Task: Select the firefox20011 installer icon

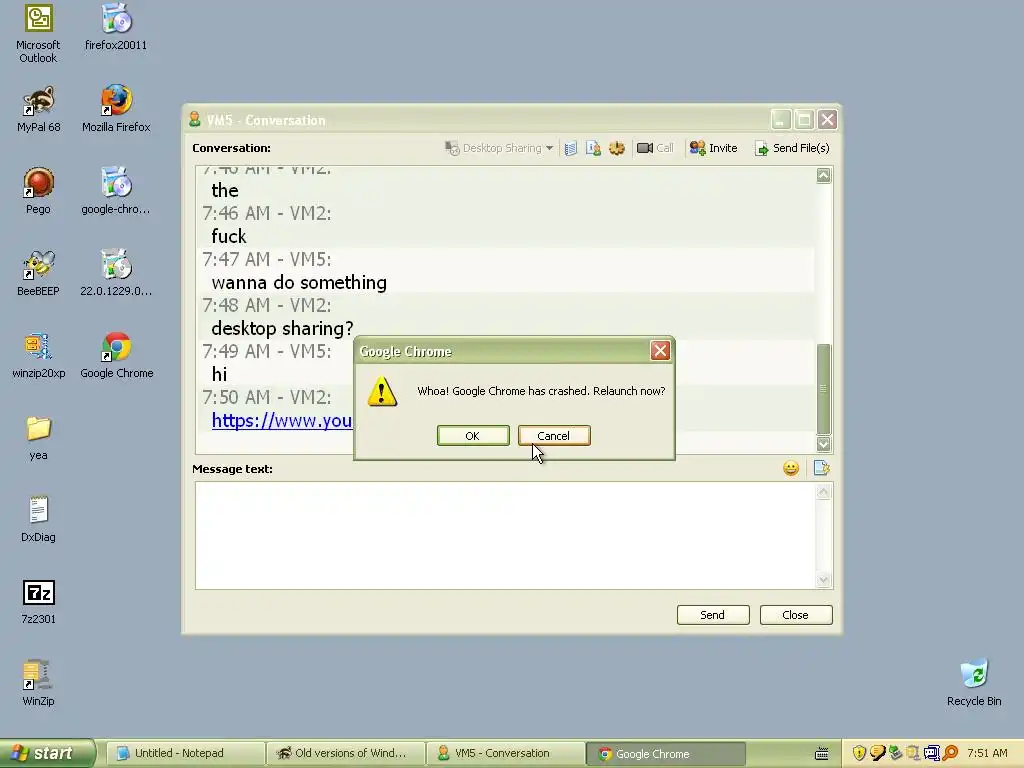Action: [x=116, y=27]
